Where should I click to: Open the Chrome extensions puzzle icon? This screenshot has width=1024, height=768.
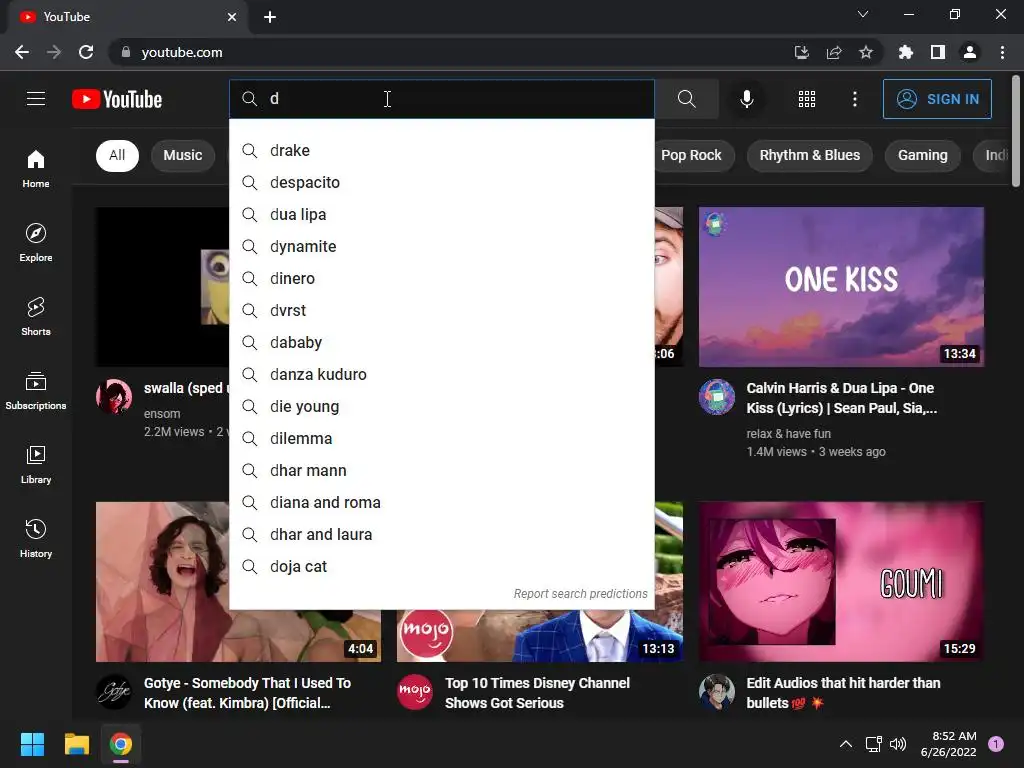coord(905,52)
